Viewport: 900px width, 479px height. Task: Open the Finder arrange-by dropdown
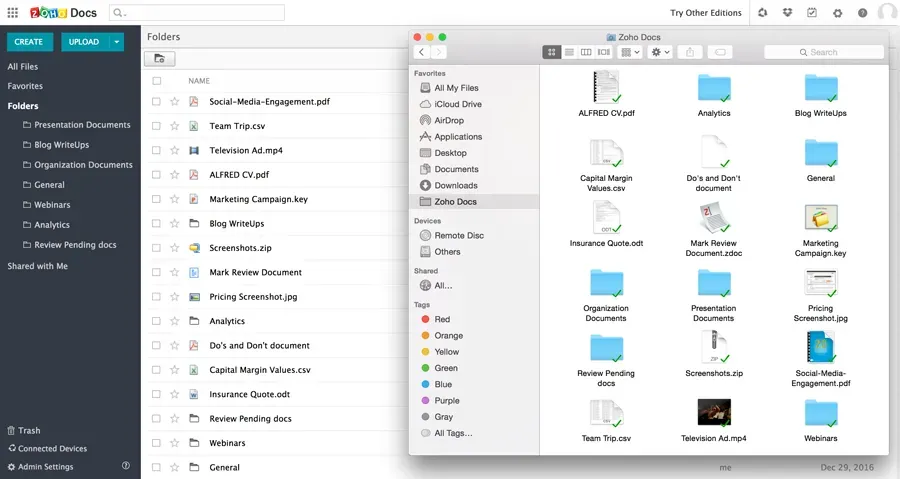[x=630, y=52]
